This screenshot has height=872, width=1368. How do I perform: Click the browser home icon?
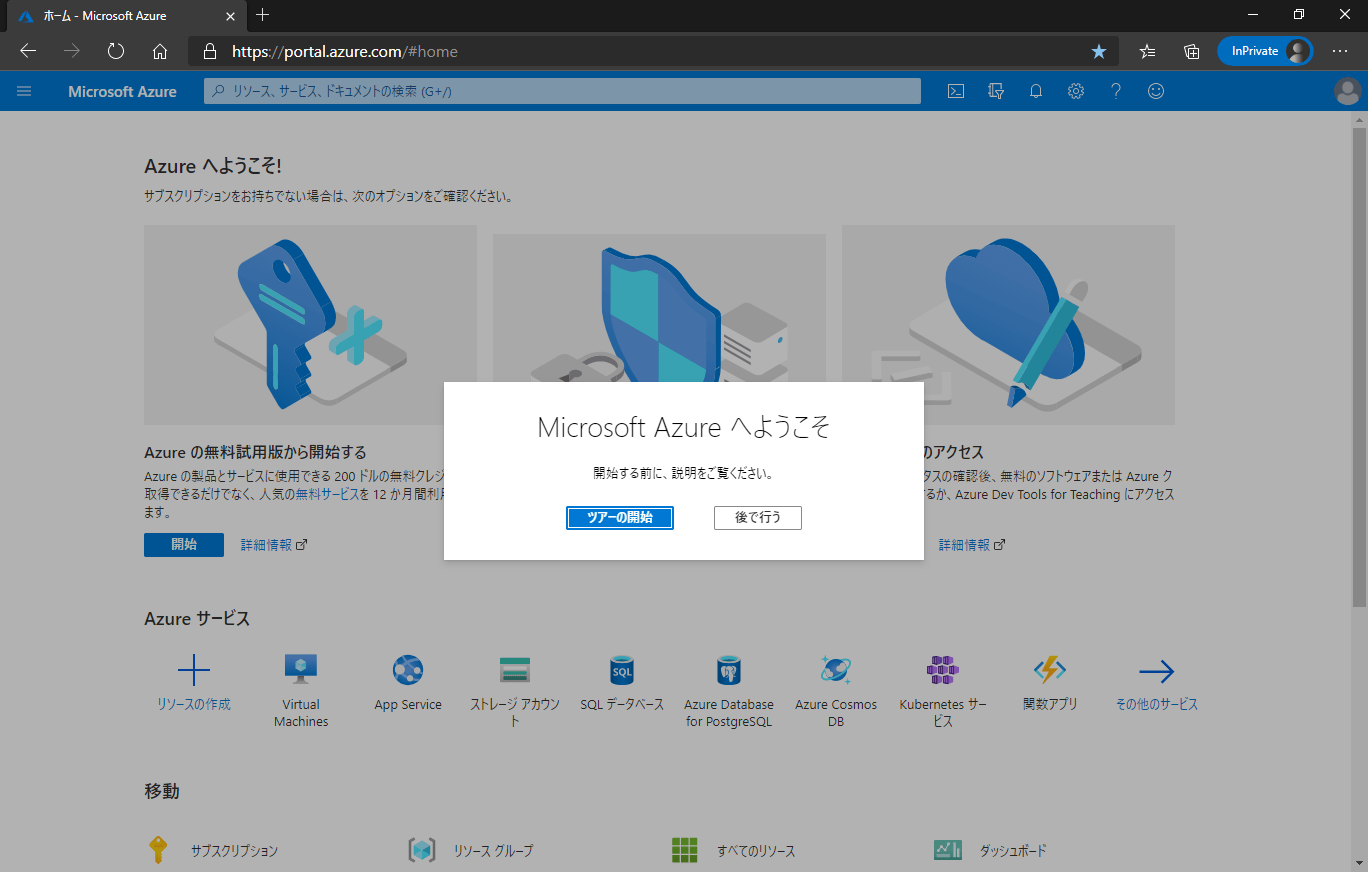click(x=160, y=51)
